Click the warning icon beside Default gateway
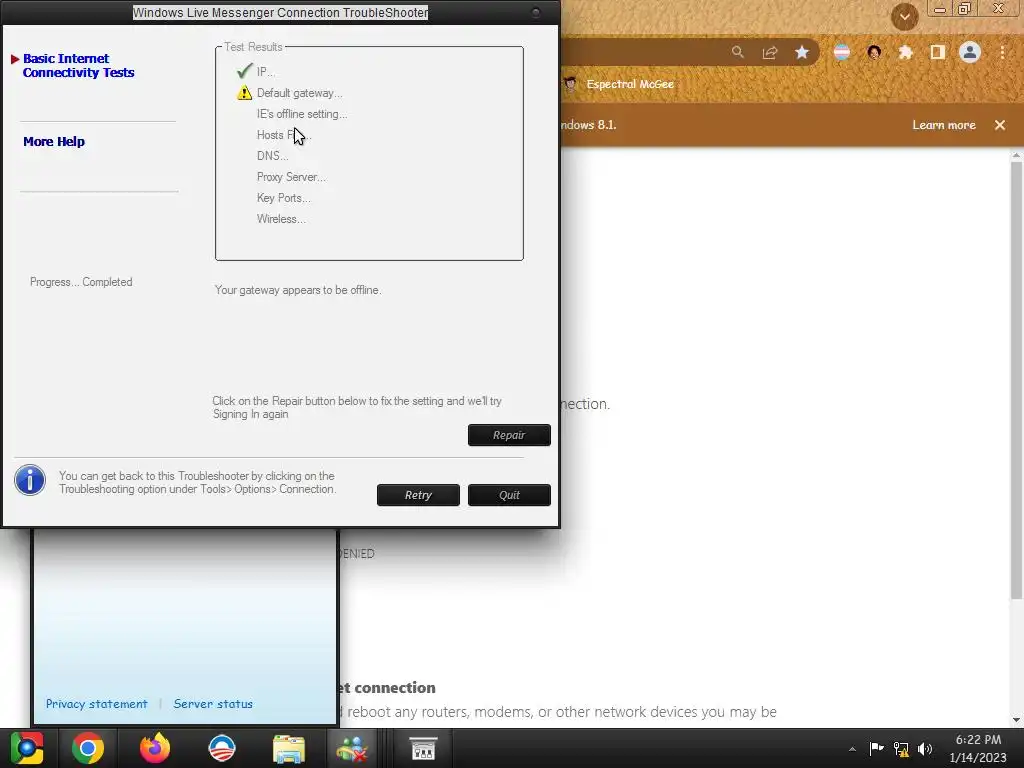The width and height of the screenshot is (1024, 768). (x=244, y=93)
